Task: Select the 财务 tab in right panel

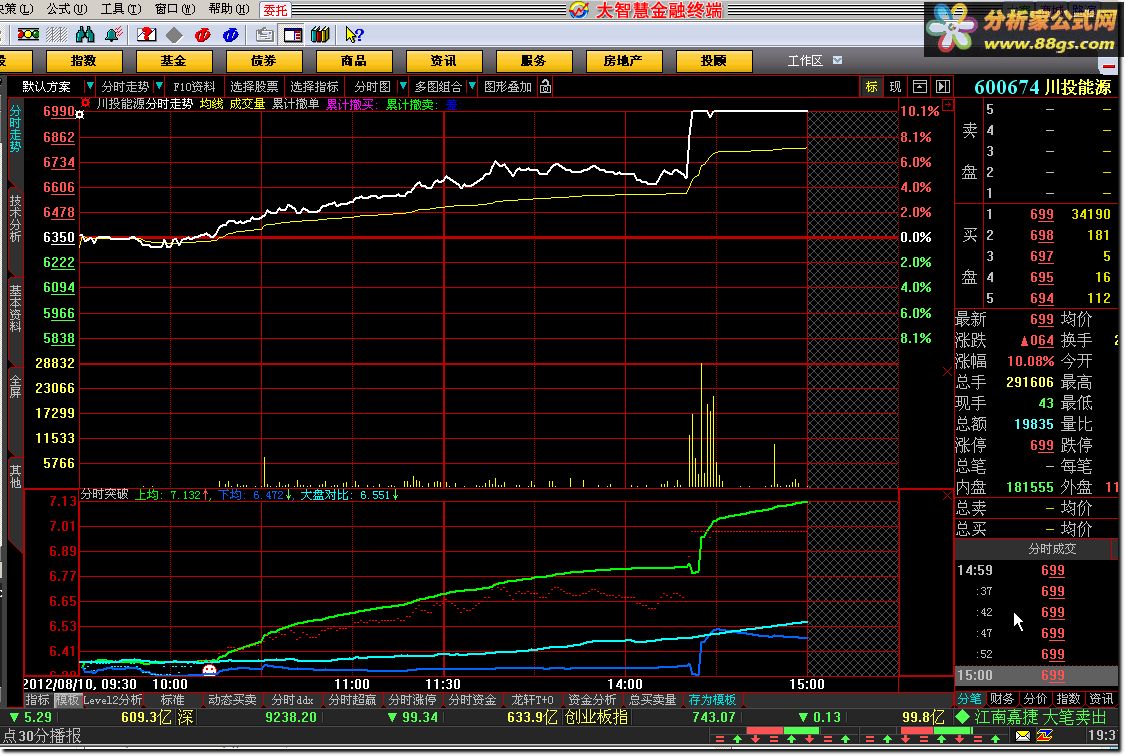Action: (1002, 699)
